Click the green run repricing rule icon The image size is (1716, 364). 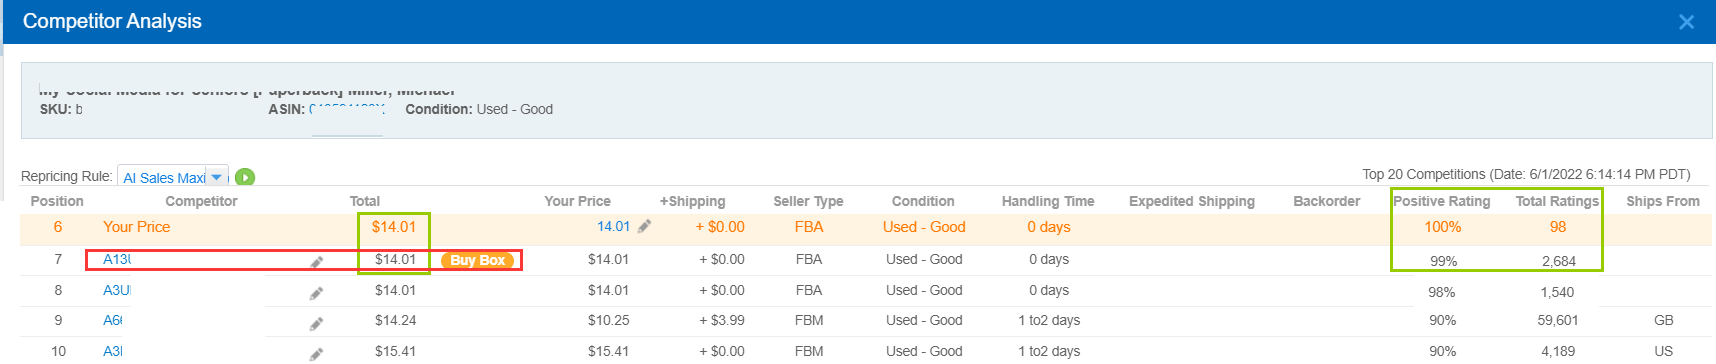(245, 177)
